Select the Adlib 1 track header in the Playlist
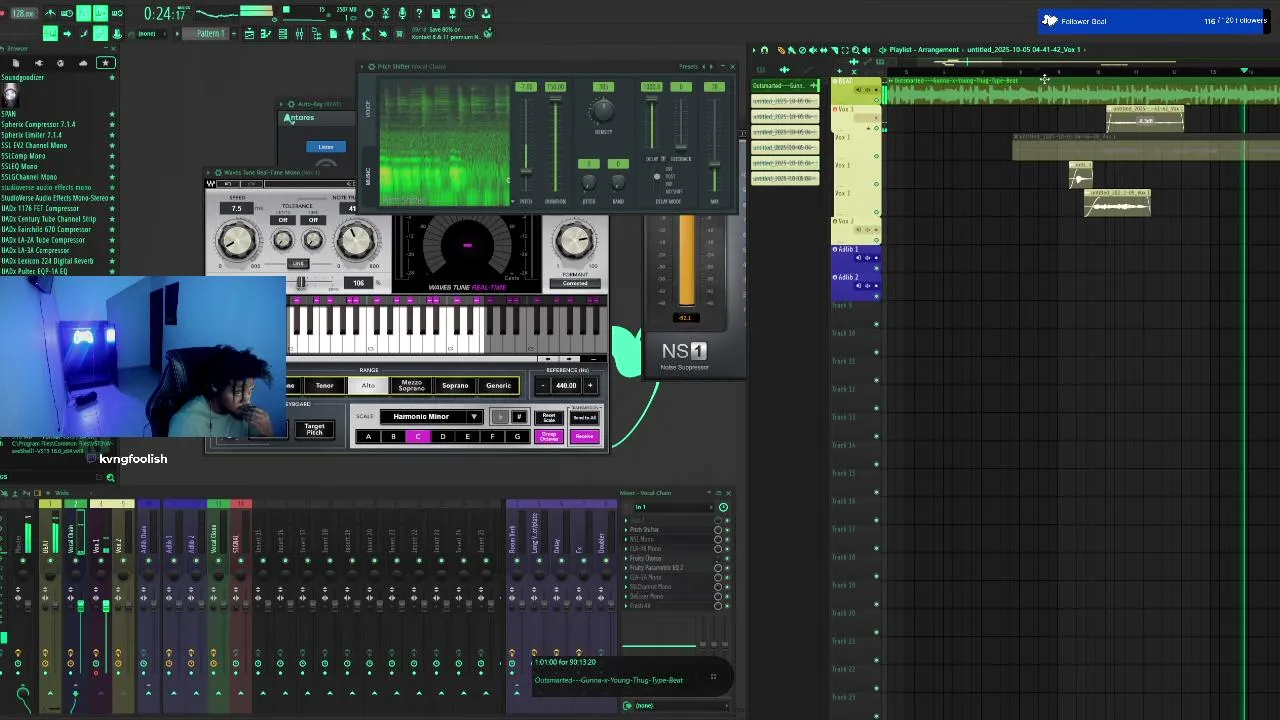Viewport: 1280px width, 720px height. point(856,257)
